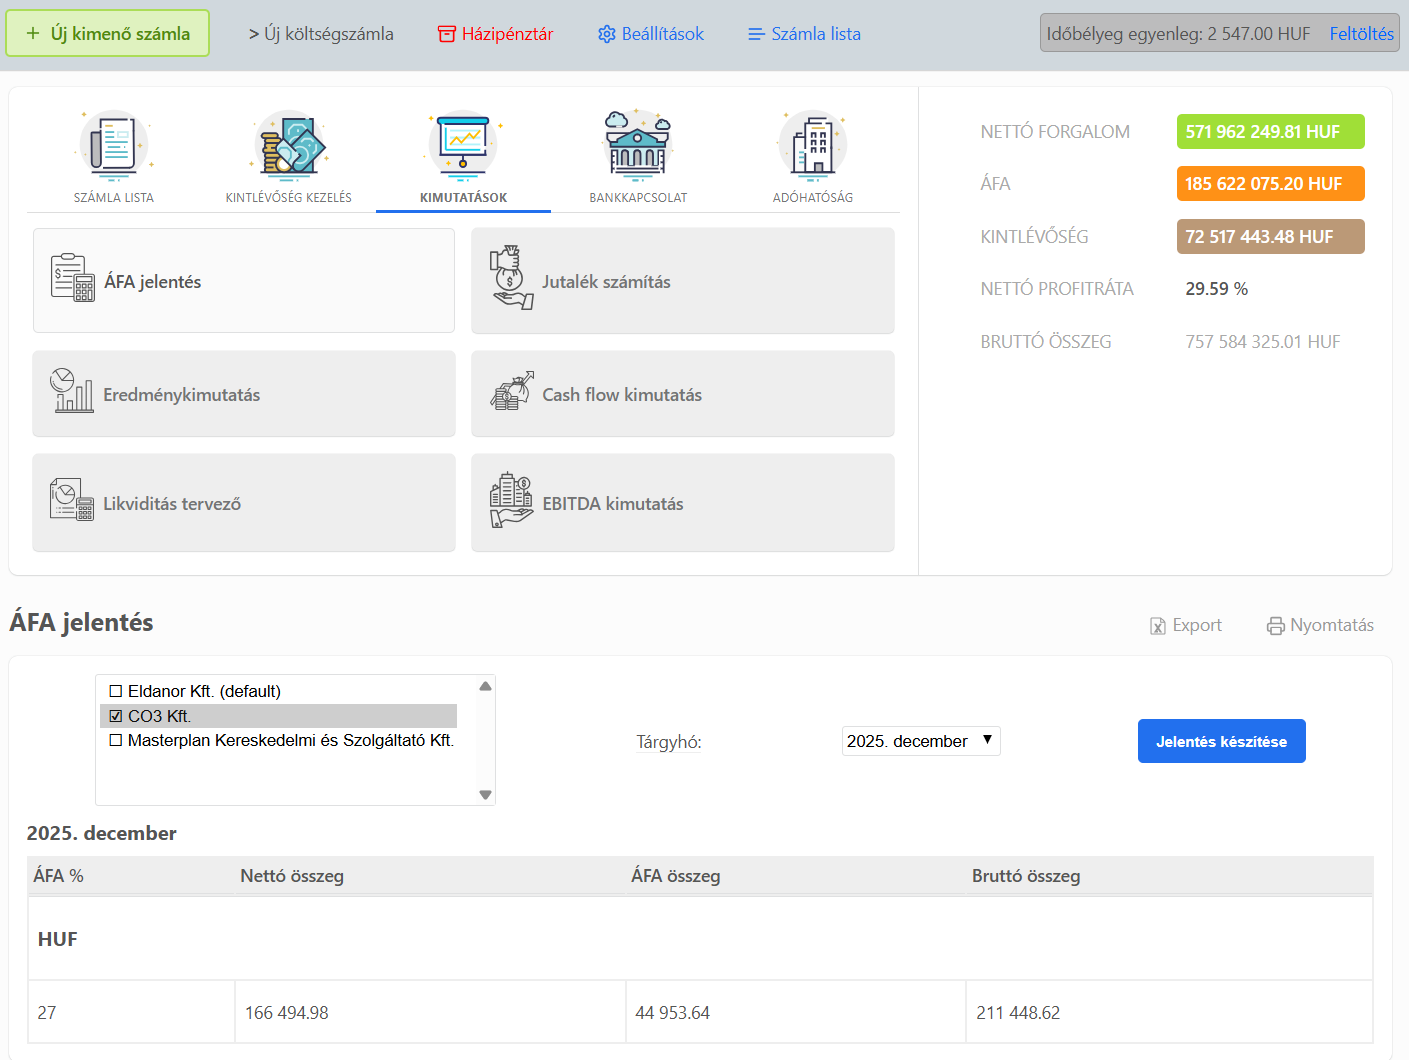
Task: Open the Beállítások gear icon
Action: (606, 34)
